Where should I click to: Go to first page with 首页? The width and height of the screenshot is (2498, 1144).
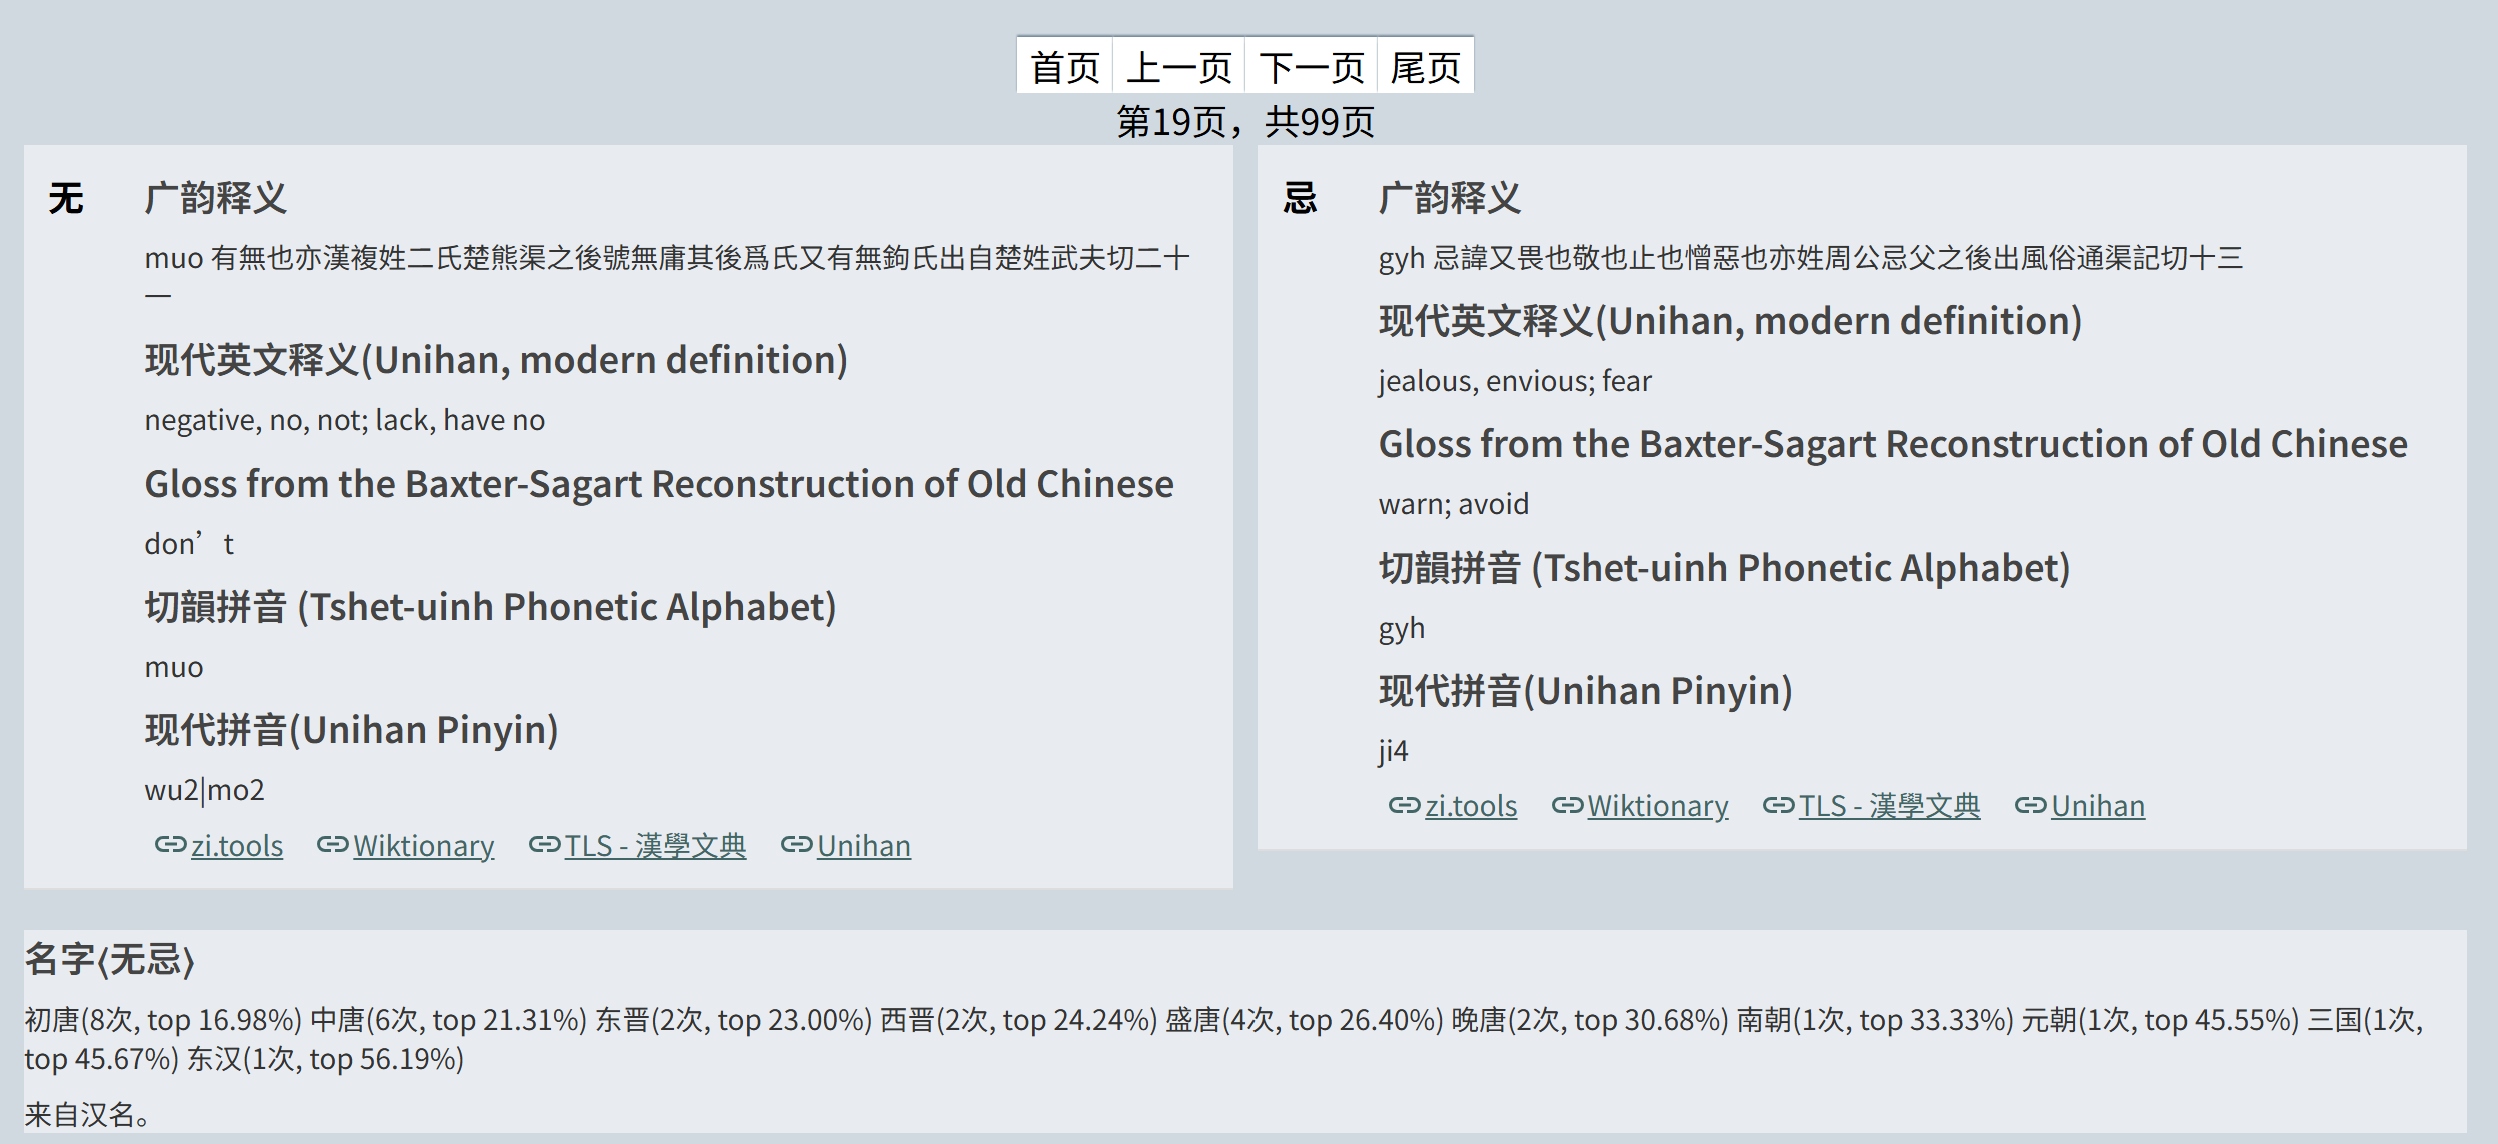[1065, 67]
